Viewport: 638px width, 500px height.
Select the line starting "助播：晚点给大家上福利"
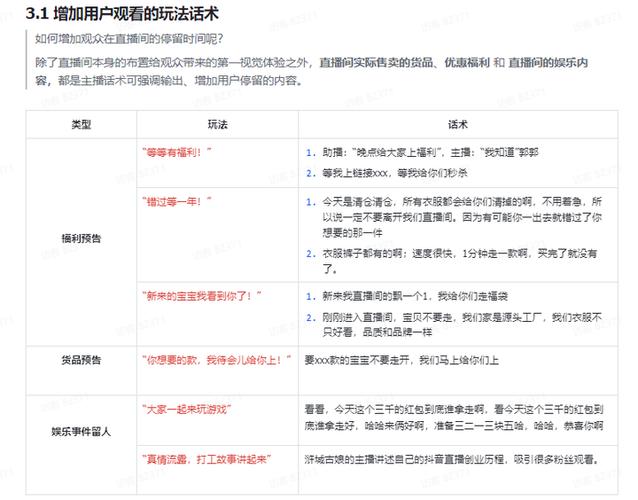click(x=430, y=153)
